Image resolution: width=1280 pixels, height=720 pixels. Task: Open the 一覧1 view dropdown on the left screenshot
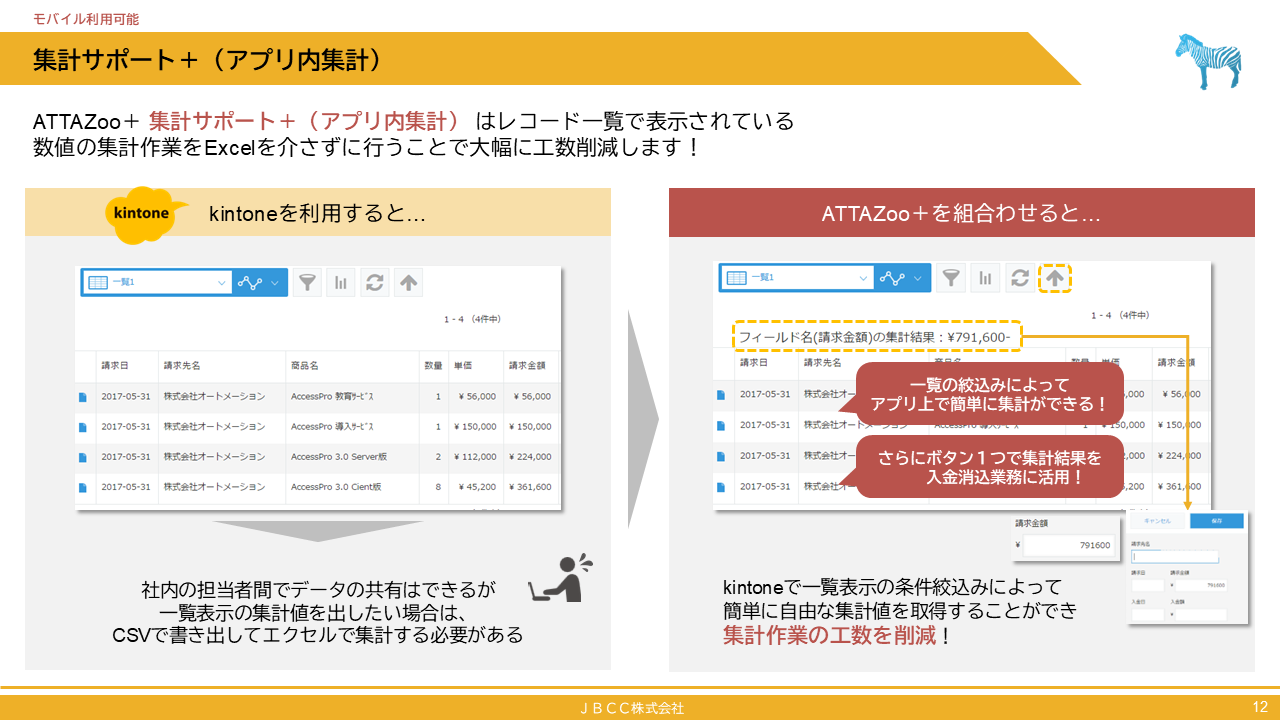160,283
